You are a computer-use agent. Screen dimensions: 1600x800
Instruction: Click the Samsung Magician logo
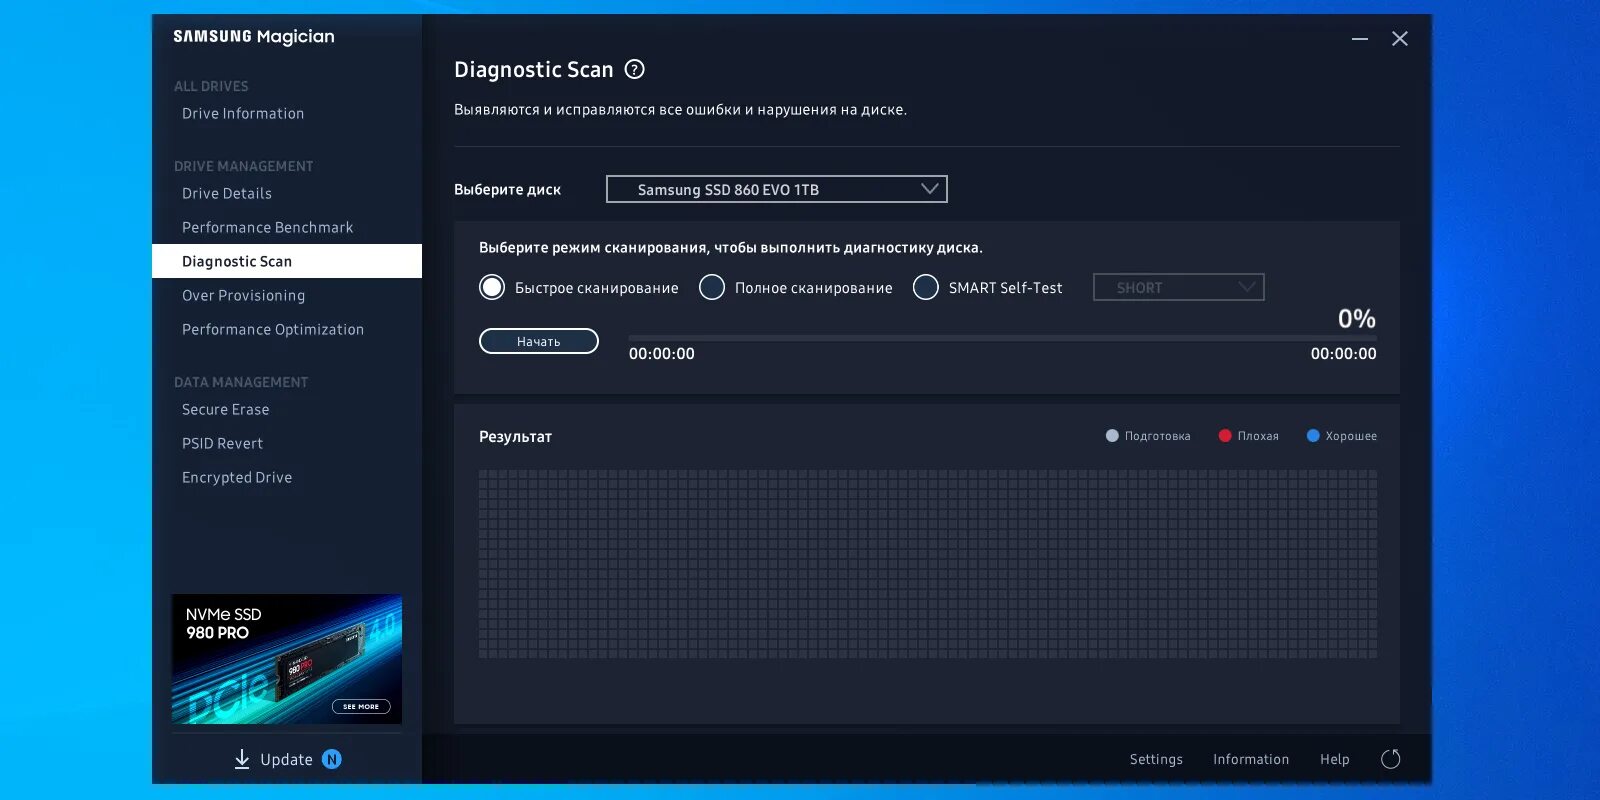pos(254,37)
